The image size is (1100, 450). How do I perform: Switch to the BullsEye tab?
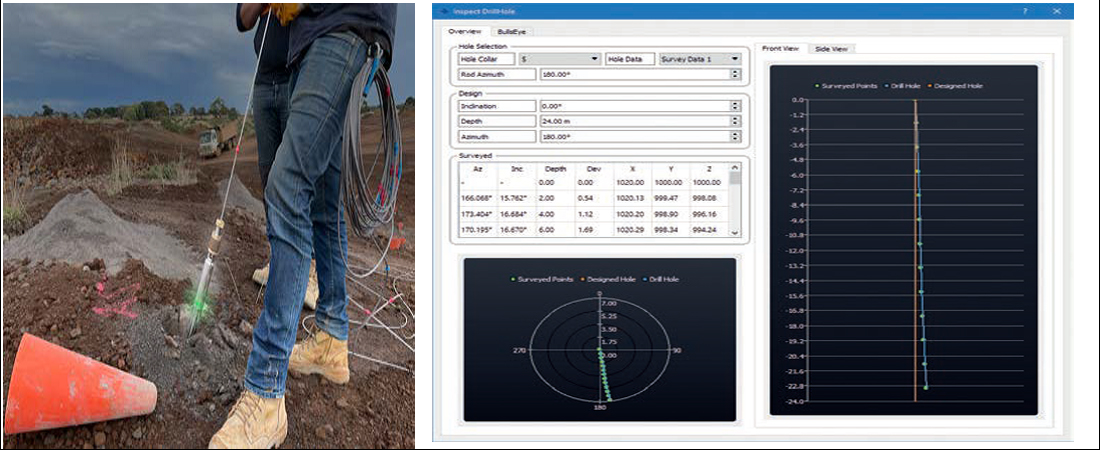[x=513, y=31]
